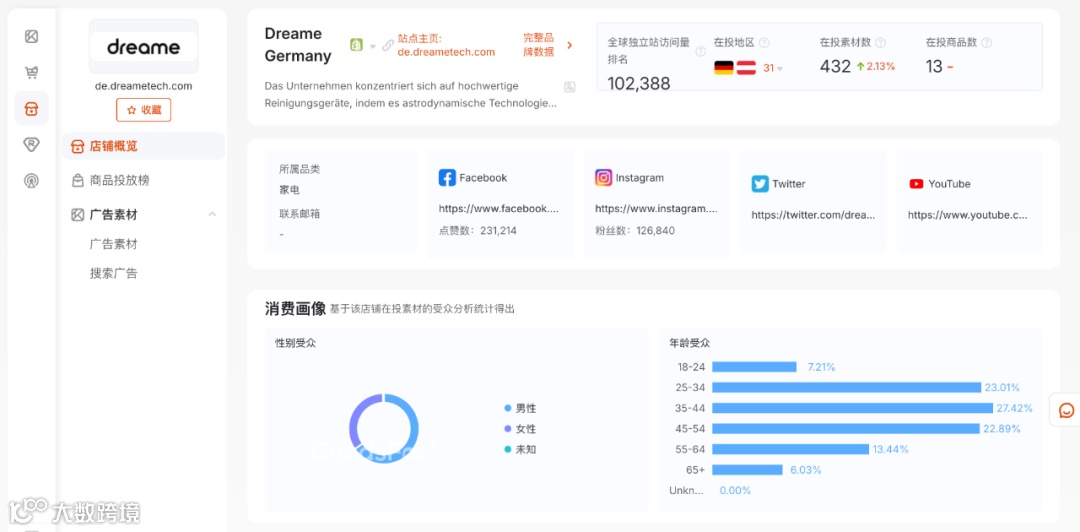Click the 432 creatives count
The height and width of the screenshot is (532, 1080).
(x=835, y=67)
